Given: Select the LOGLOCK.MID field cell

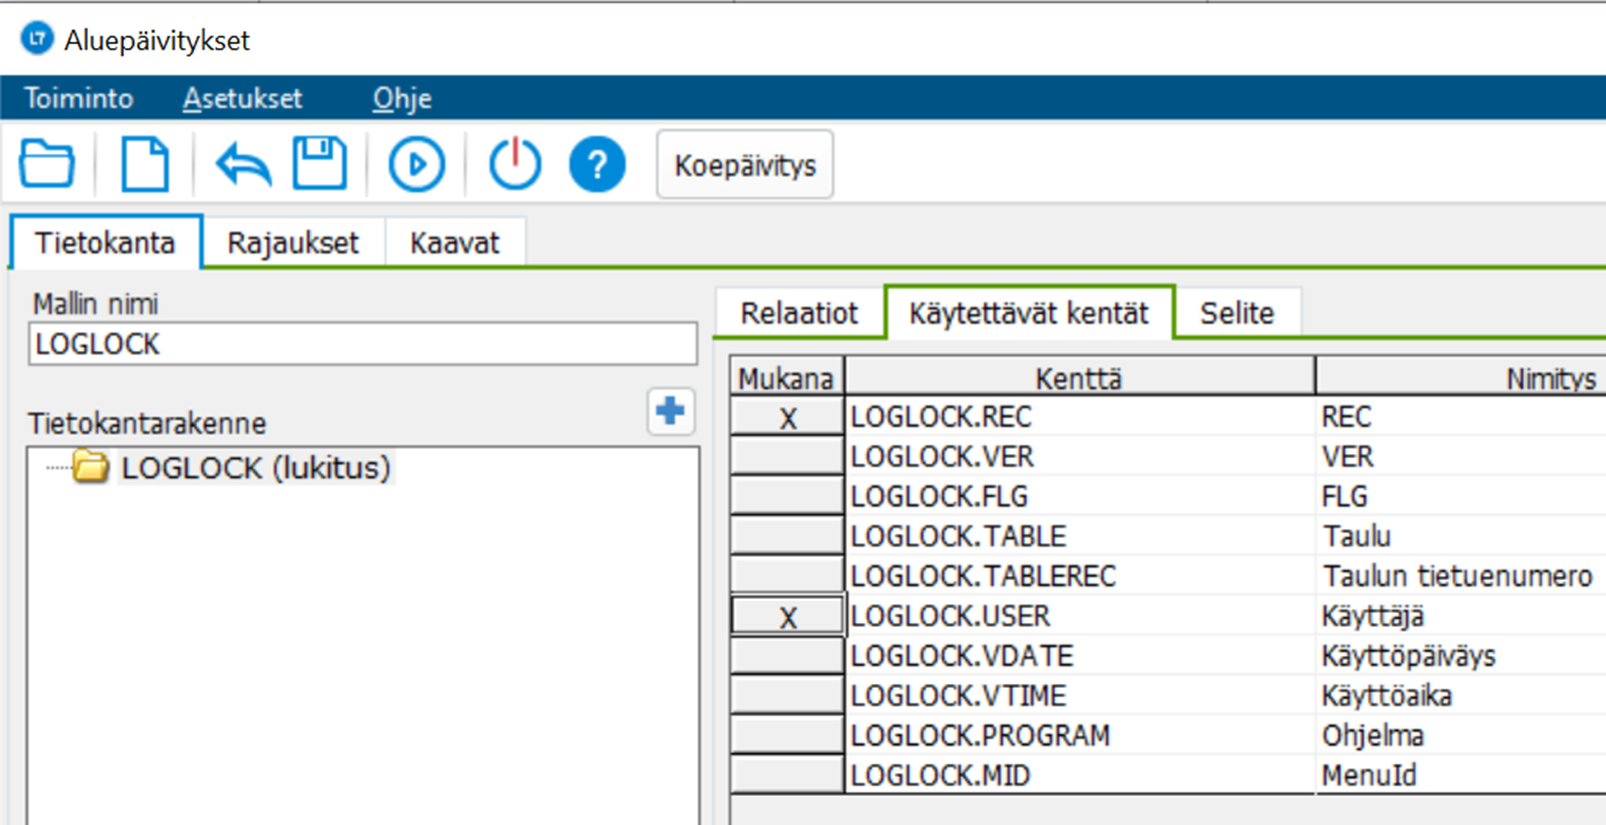Looking at the screenshot, I should (x=1080, y=776).
